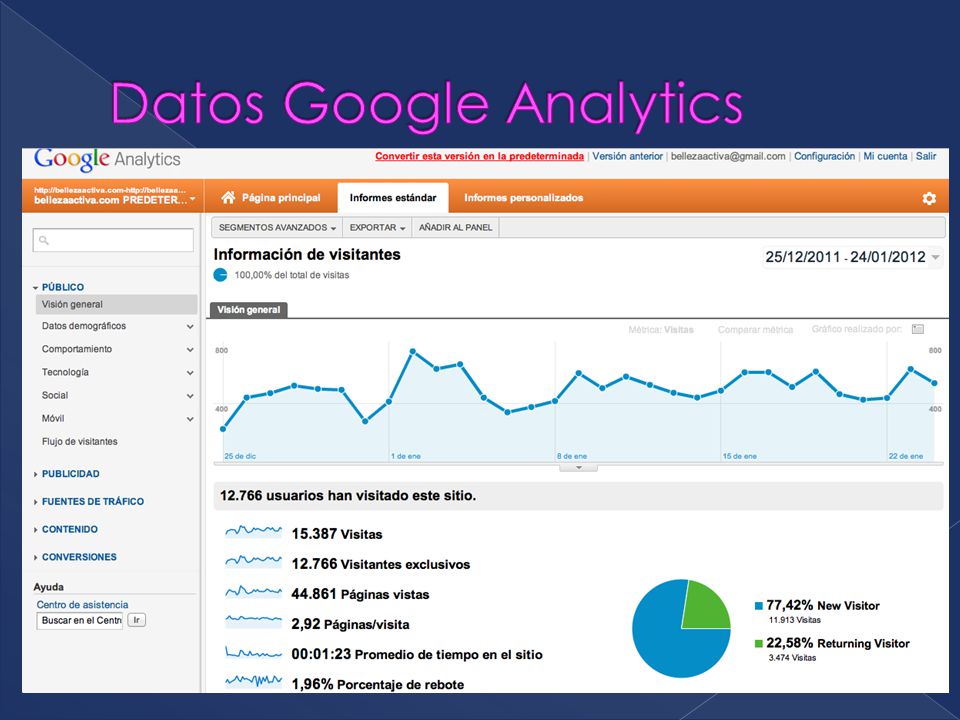This screenshot has height=720, width=960.
Task: Click the green Returning Visitor pie slice
Action: pyautogui.click(x=703, y=607)
